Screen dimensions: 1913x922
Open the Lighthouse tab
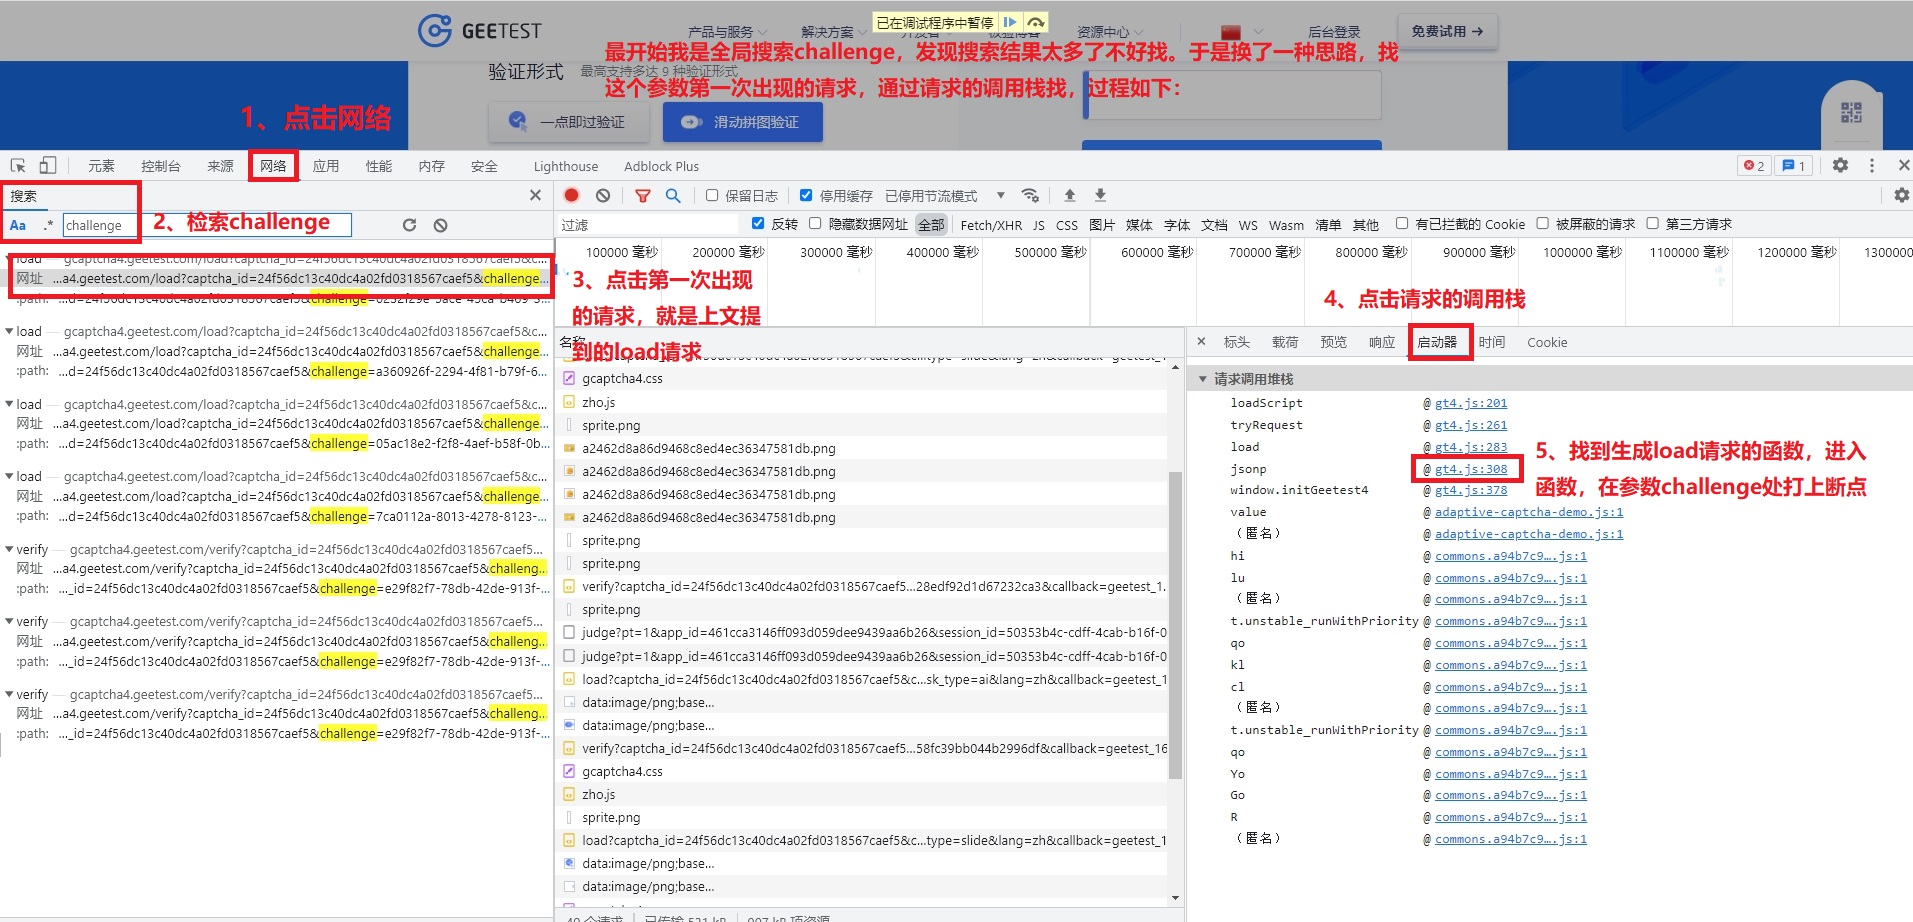click(566, 166)
